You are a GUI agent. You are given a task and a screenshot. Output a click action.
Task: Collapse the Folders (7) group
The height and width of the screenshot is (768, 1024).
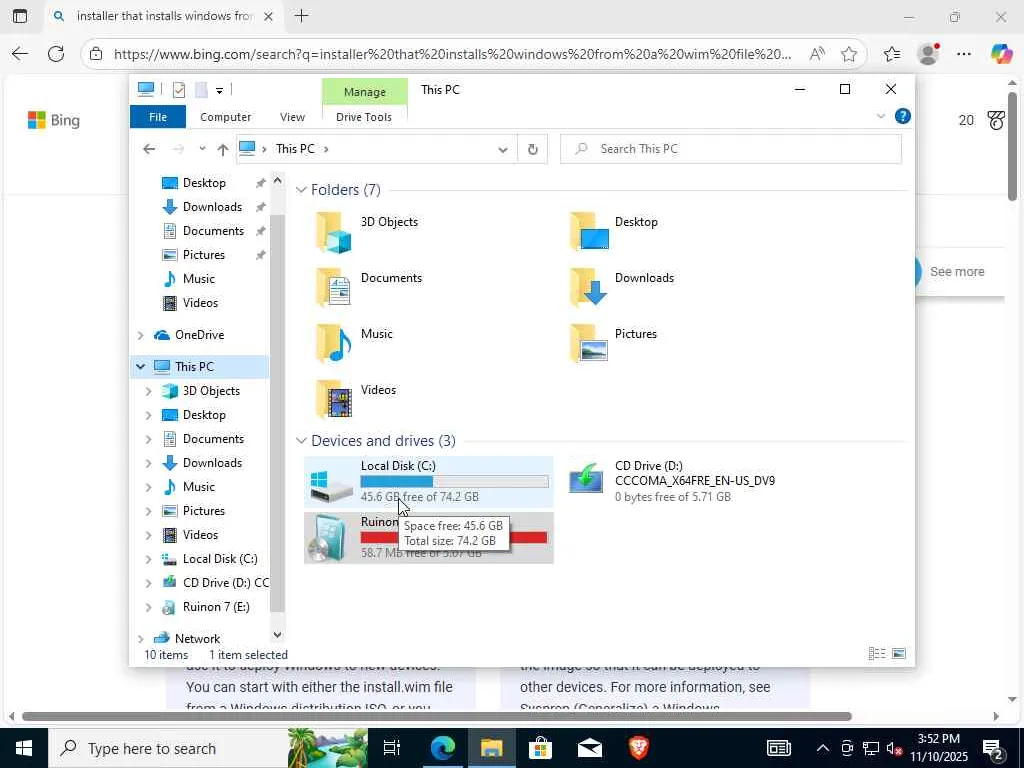[x=301, y=190]
